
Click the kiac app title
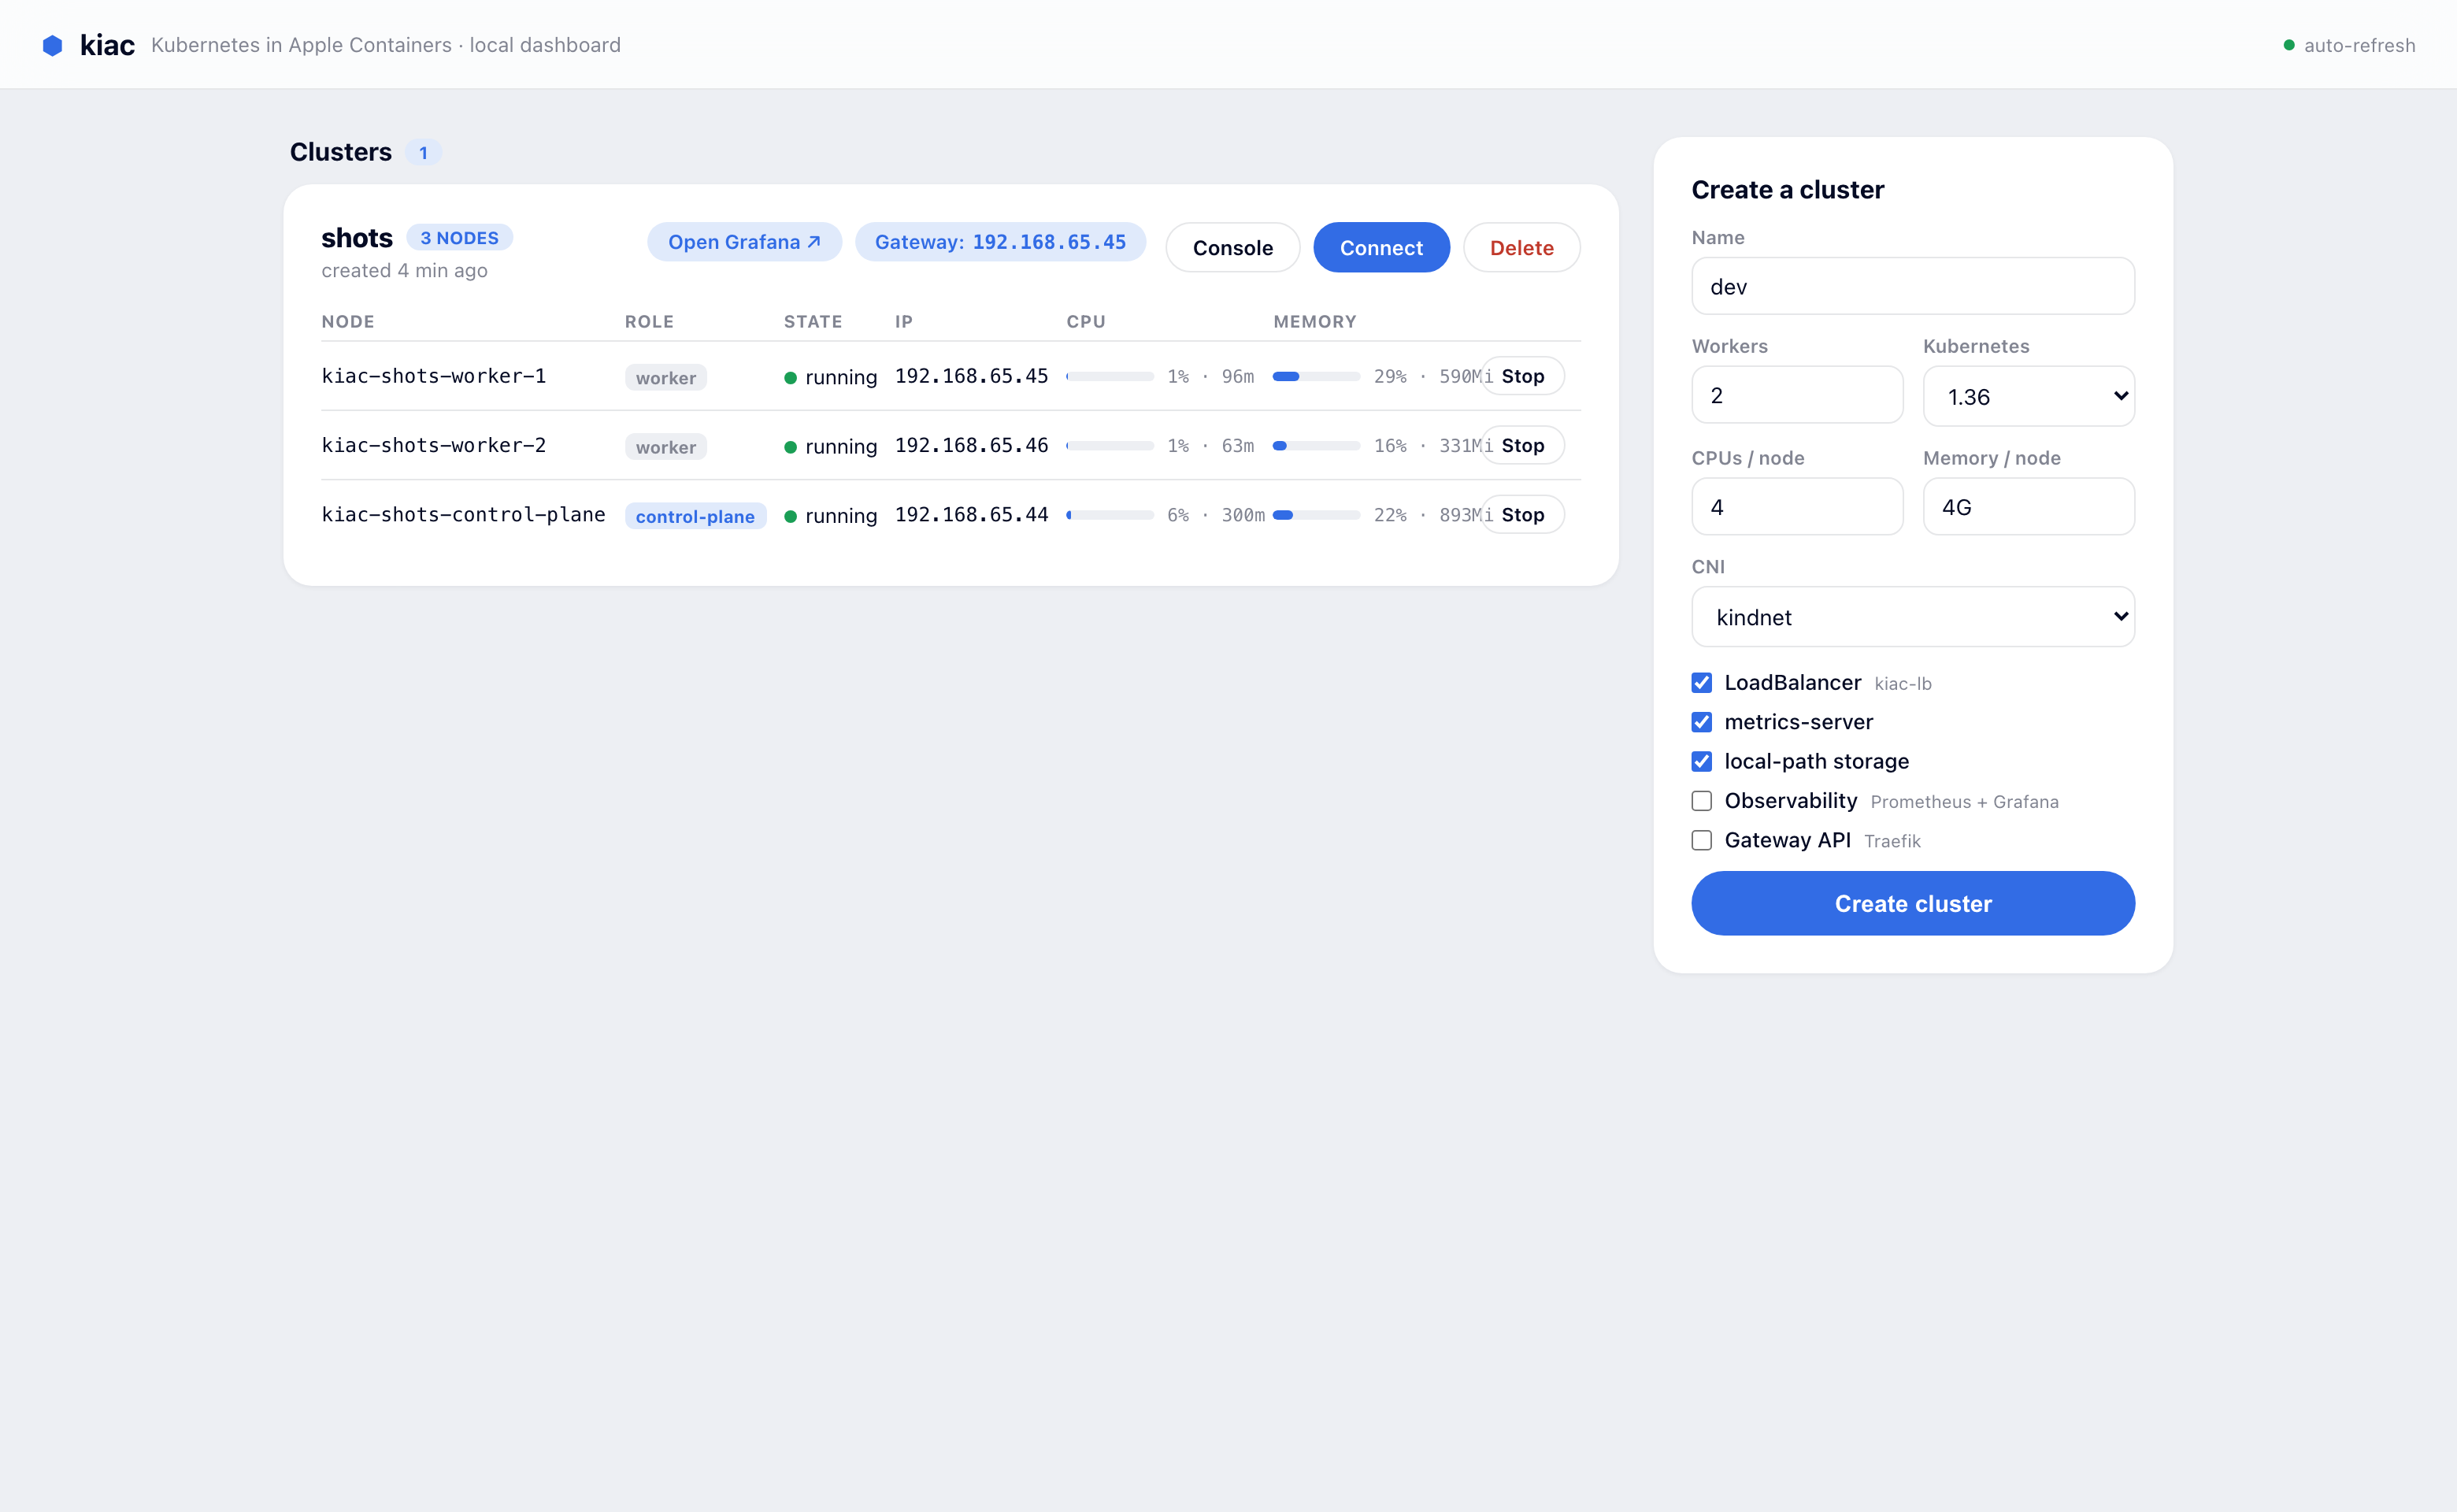(x=107, y=45)
